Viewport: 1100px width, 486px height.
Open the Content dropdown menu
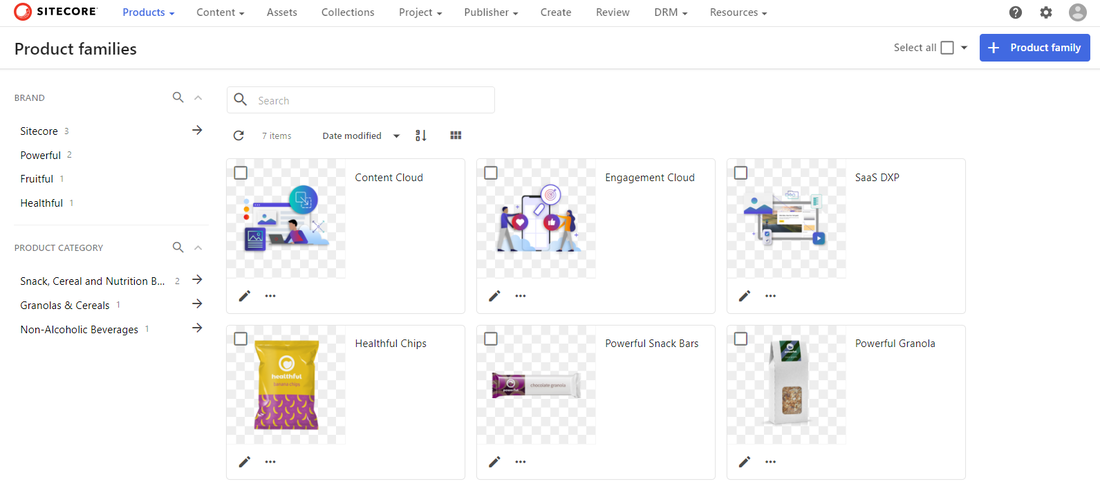pyautogui.click(x=220, y=13)
